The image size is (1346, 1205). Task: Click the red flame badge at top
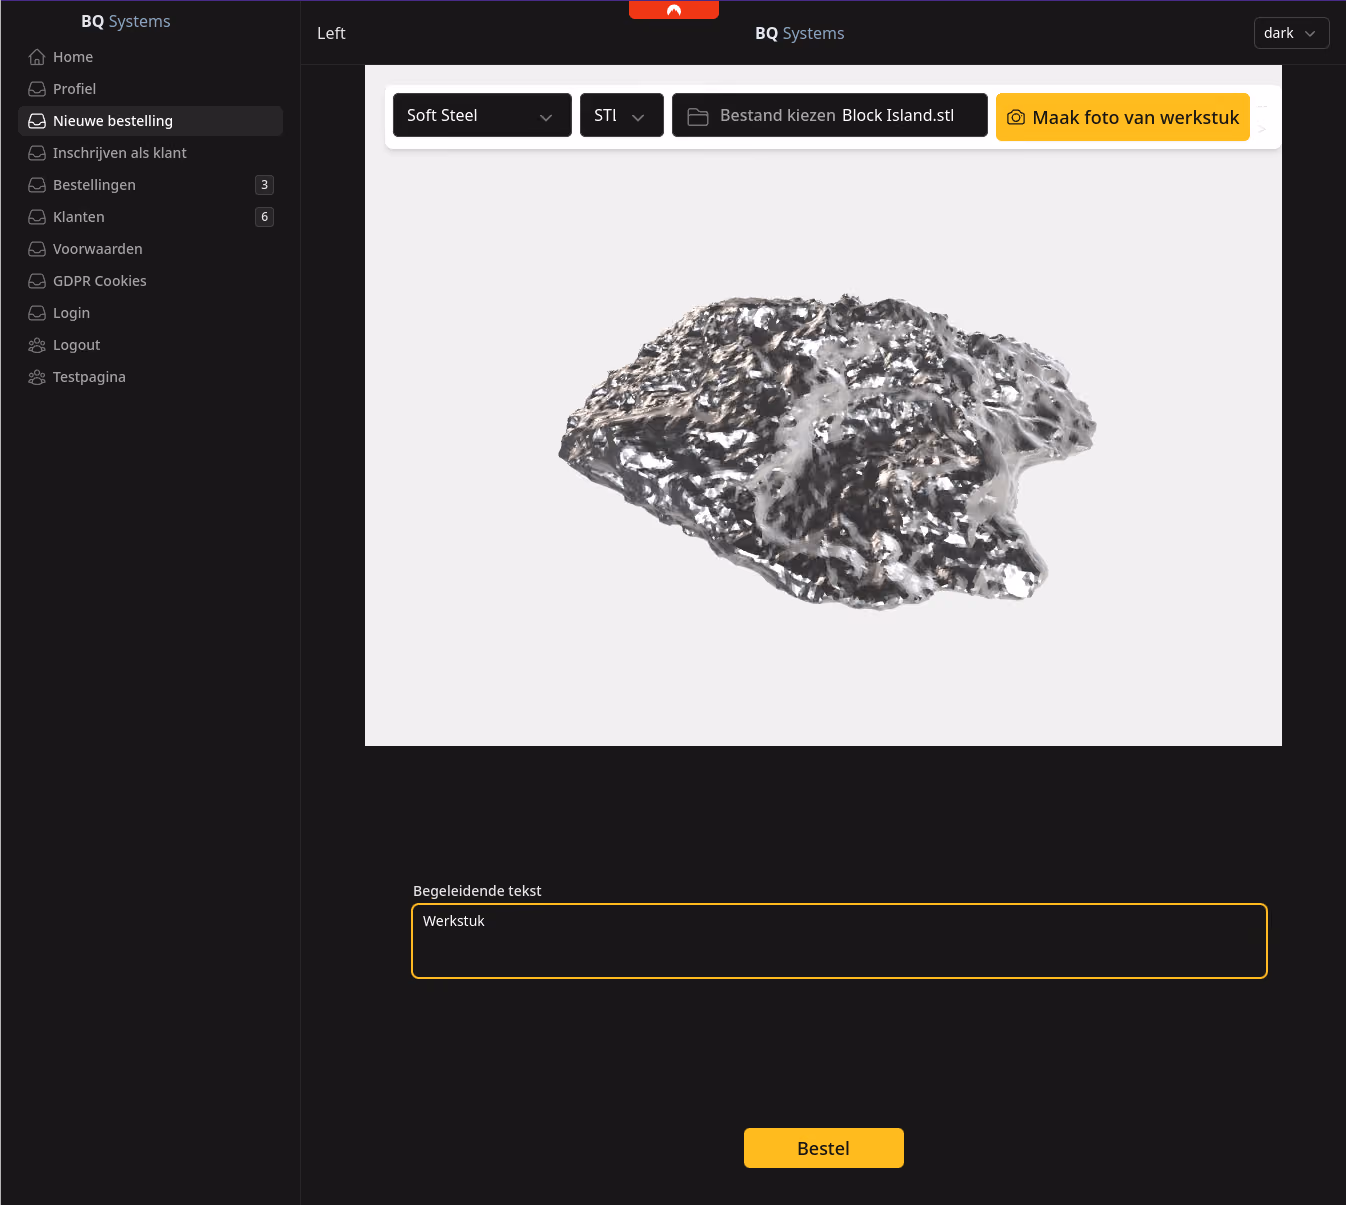[674, 10]
